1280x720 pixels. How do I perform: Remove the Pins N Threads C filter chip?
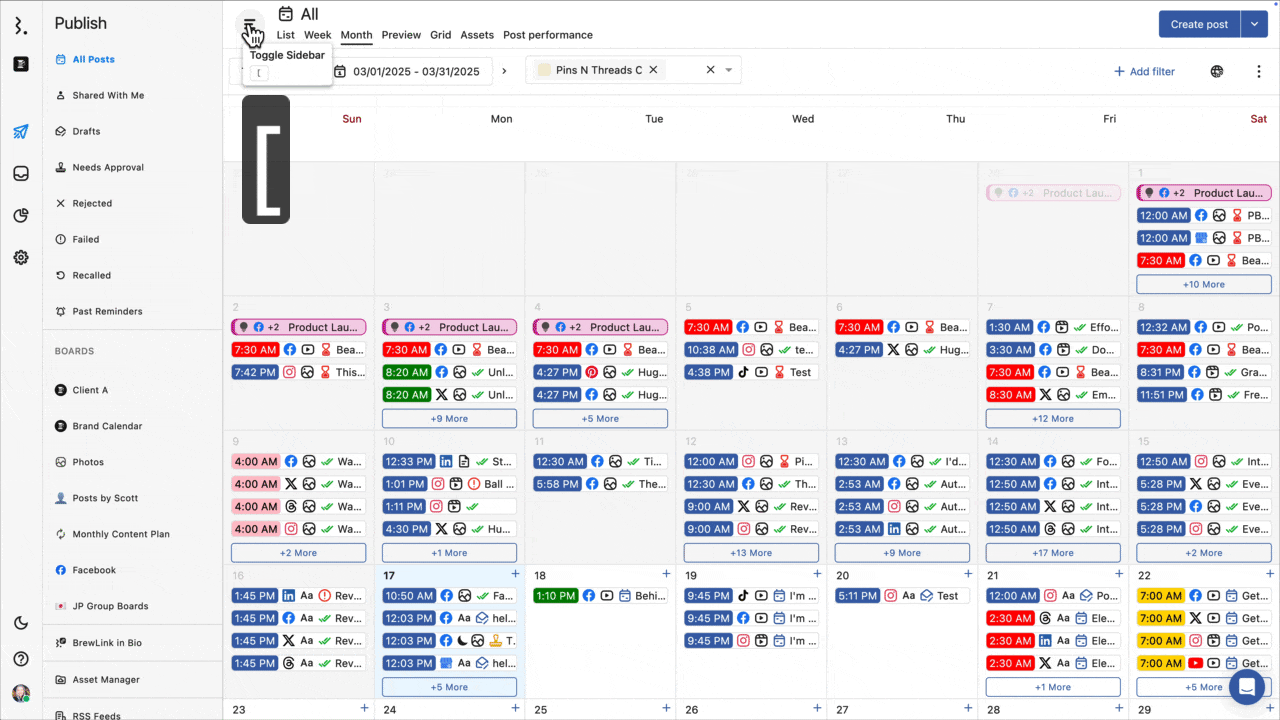(x=653, y=70)
